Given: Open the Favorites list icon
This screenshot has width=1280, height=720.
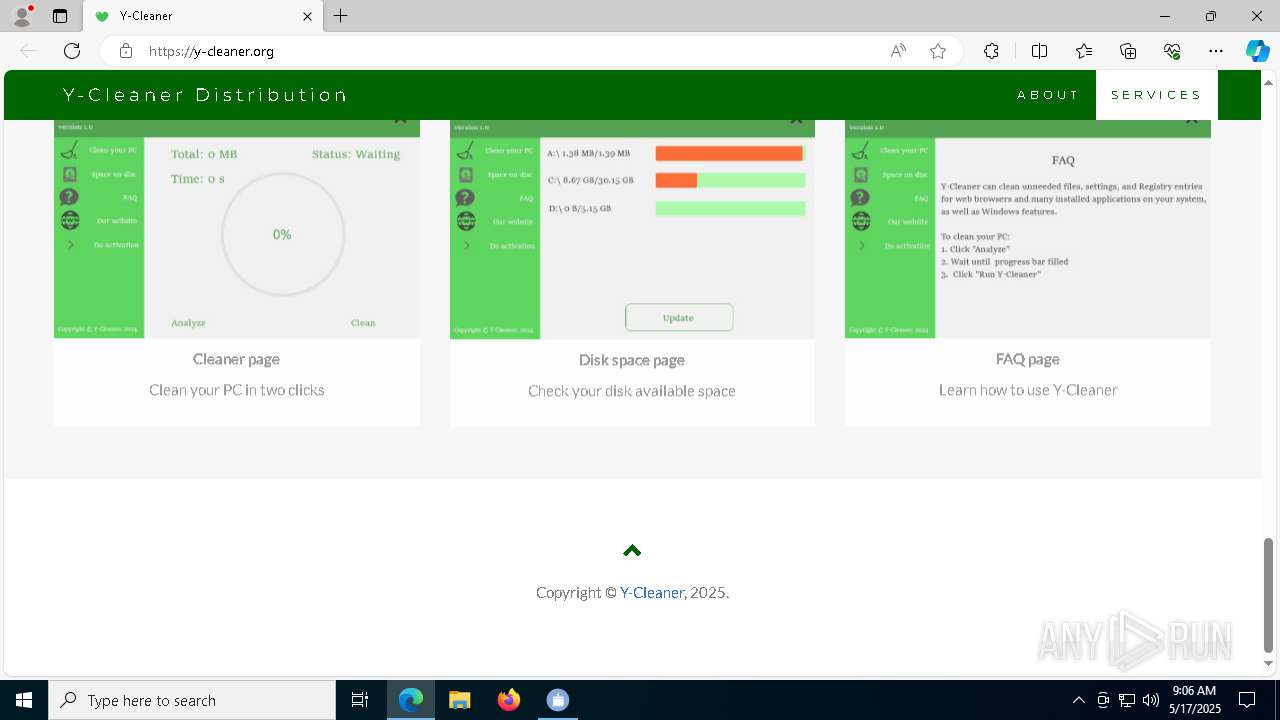Looking at the screenshot, I should (x=1084, y=51).
